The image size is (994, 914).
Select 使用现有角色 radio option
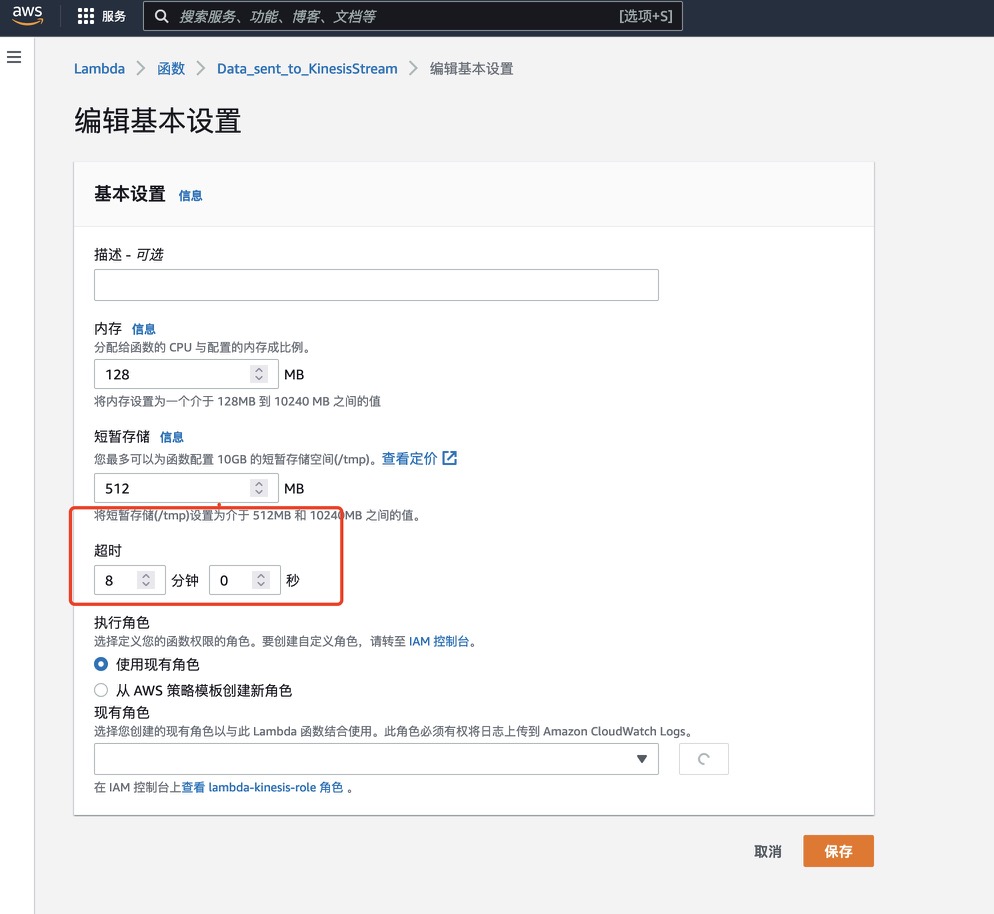click(x=101, y=664)
